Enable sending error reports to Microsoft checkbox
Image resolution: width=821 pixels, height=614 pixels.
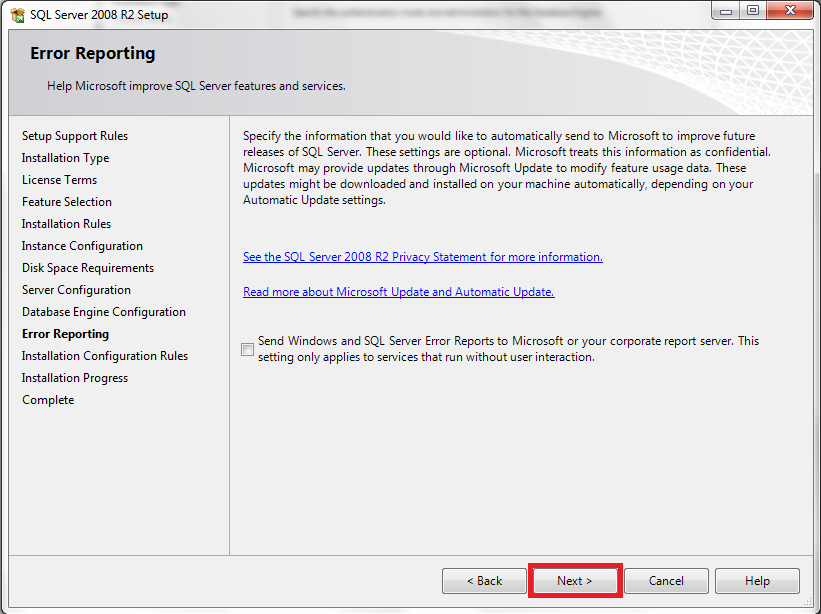tap(248, 349)
